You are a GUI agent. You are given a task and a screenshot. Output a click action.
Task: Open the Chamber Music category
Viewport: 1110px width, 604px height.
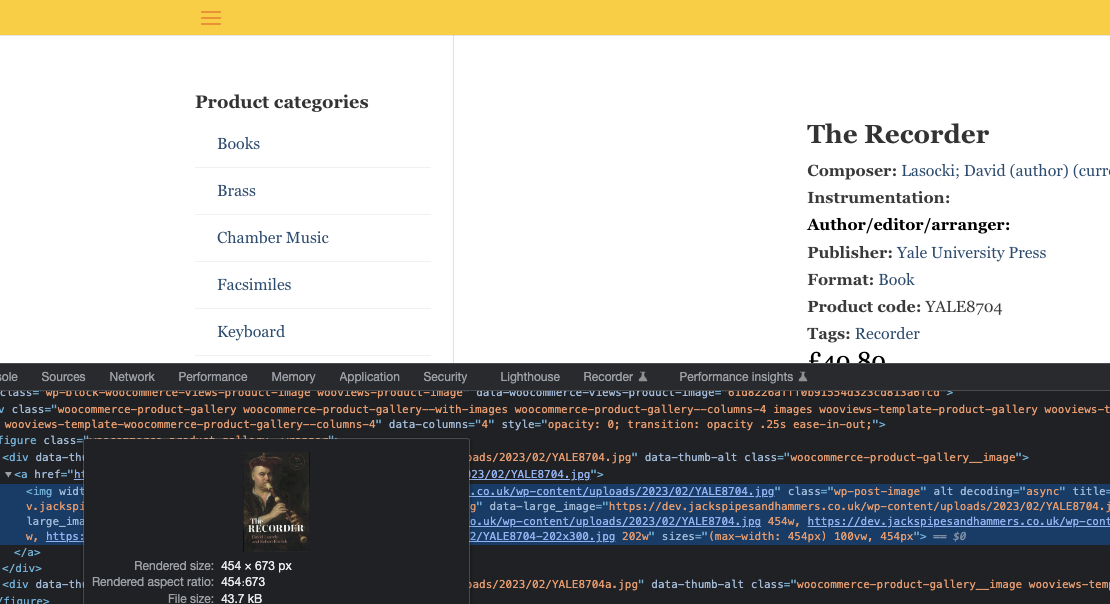tap(273, 238)
